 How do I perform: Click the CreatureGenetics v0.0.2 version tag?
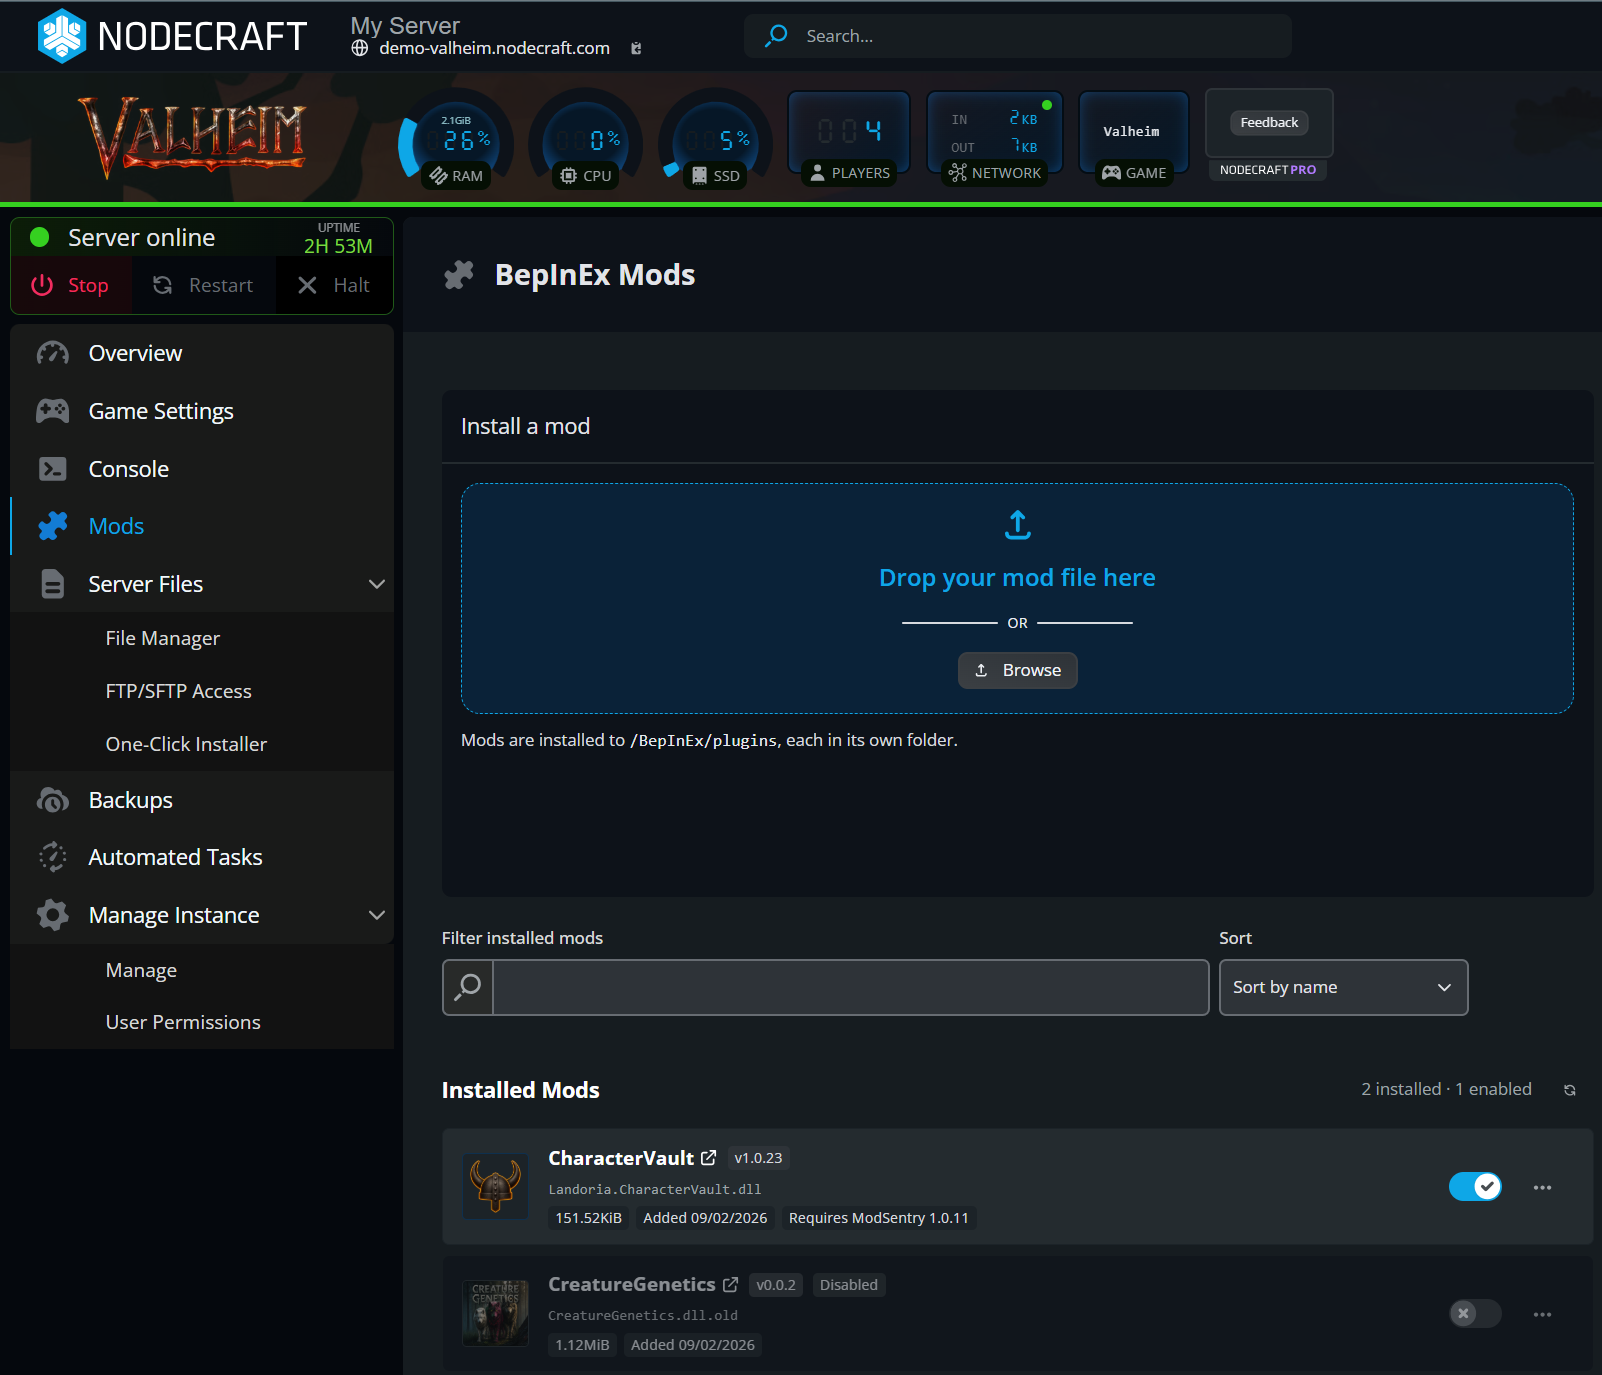coord(776,1285)
